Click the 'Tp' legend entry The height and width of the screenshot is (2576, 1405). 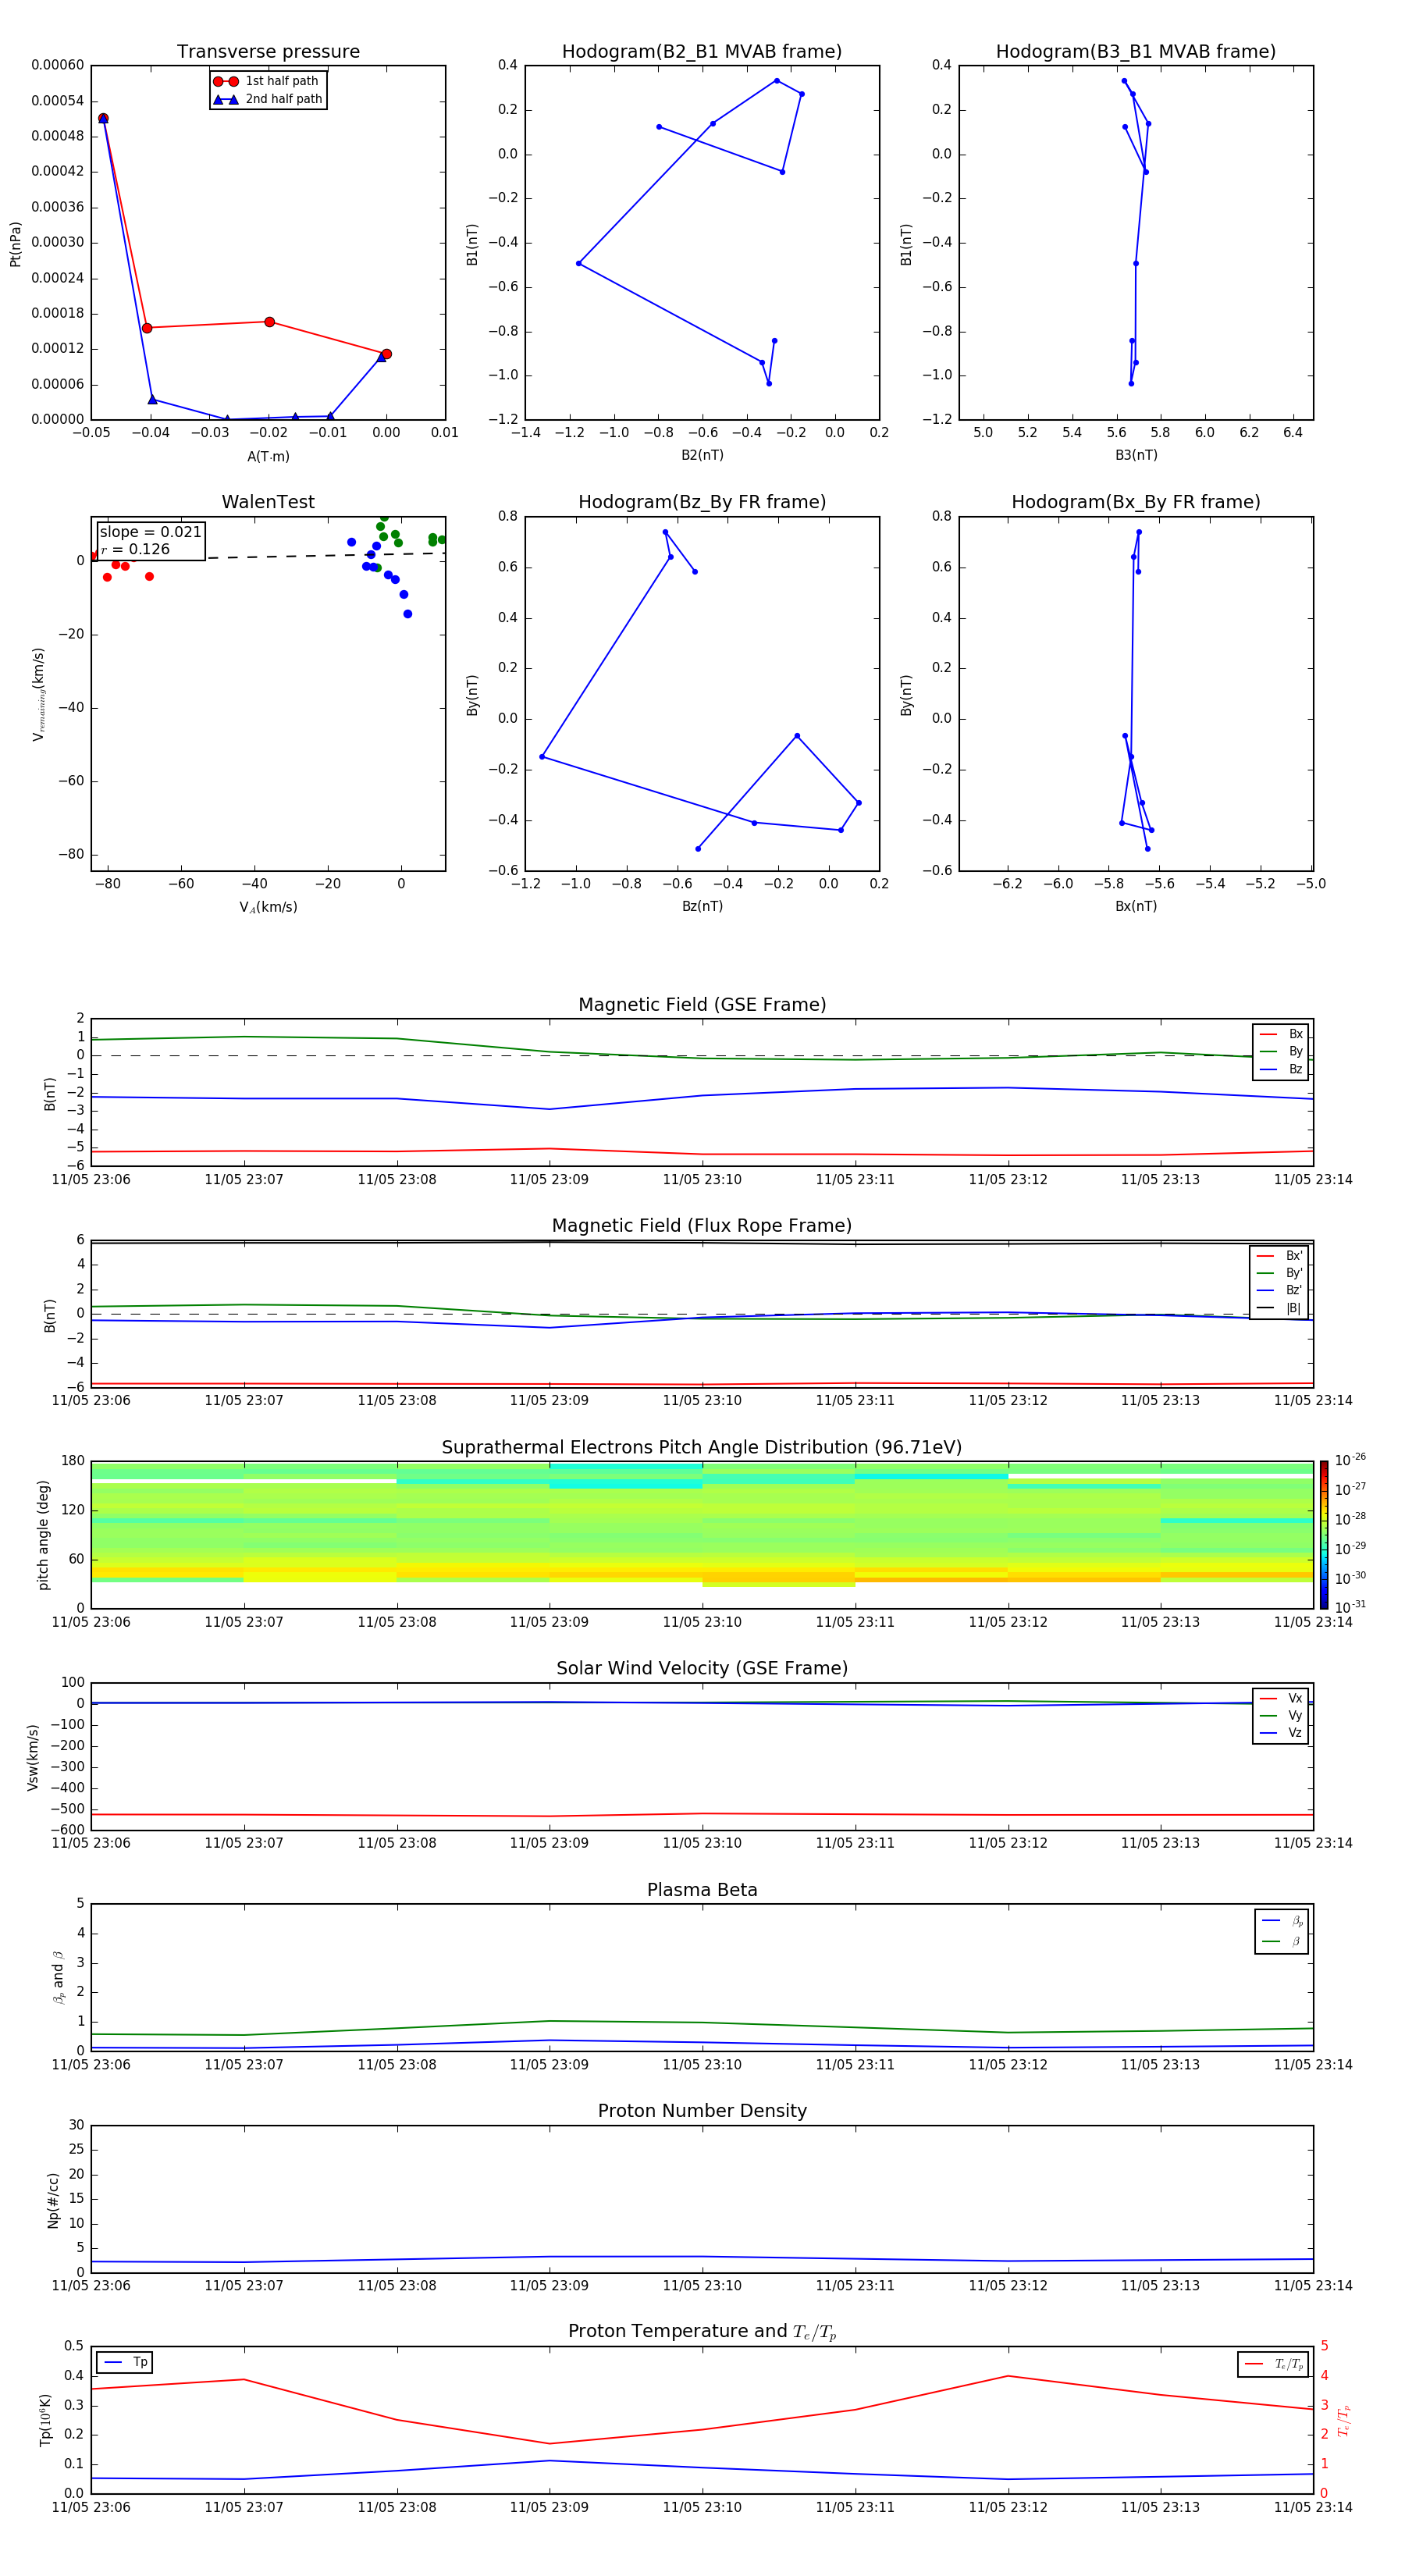click(125, 2362)
